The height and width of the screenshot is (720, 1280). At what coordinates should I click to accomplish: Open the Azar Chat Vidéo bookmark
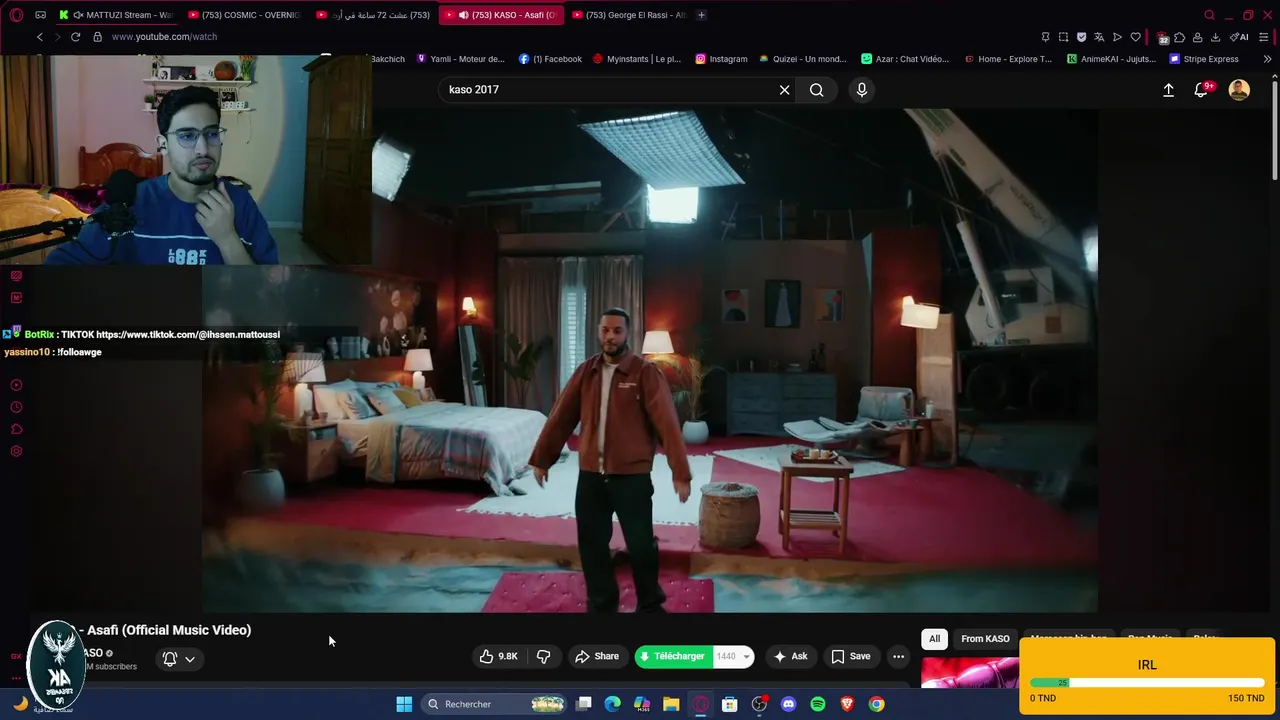coord(905,59)
